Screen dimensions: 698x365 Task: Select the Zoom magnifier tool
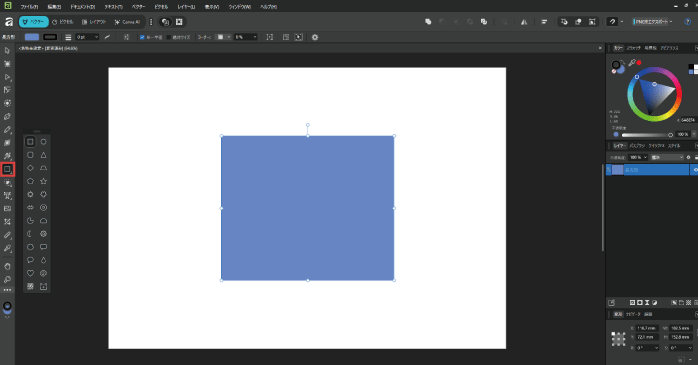click(7, 280)
